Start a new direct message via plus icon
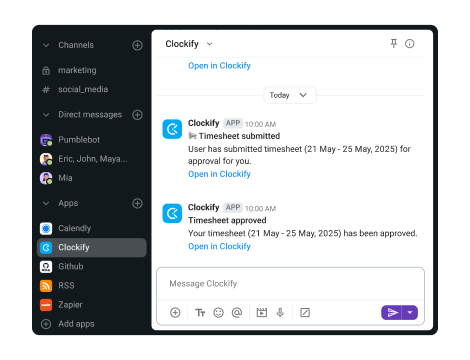Viewport: 470px width, 360px height. (x=137, y=115)
